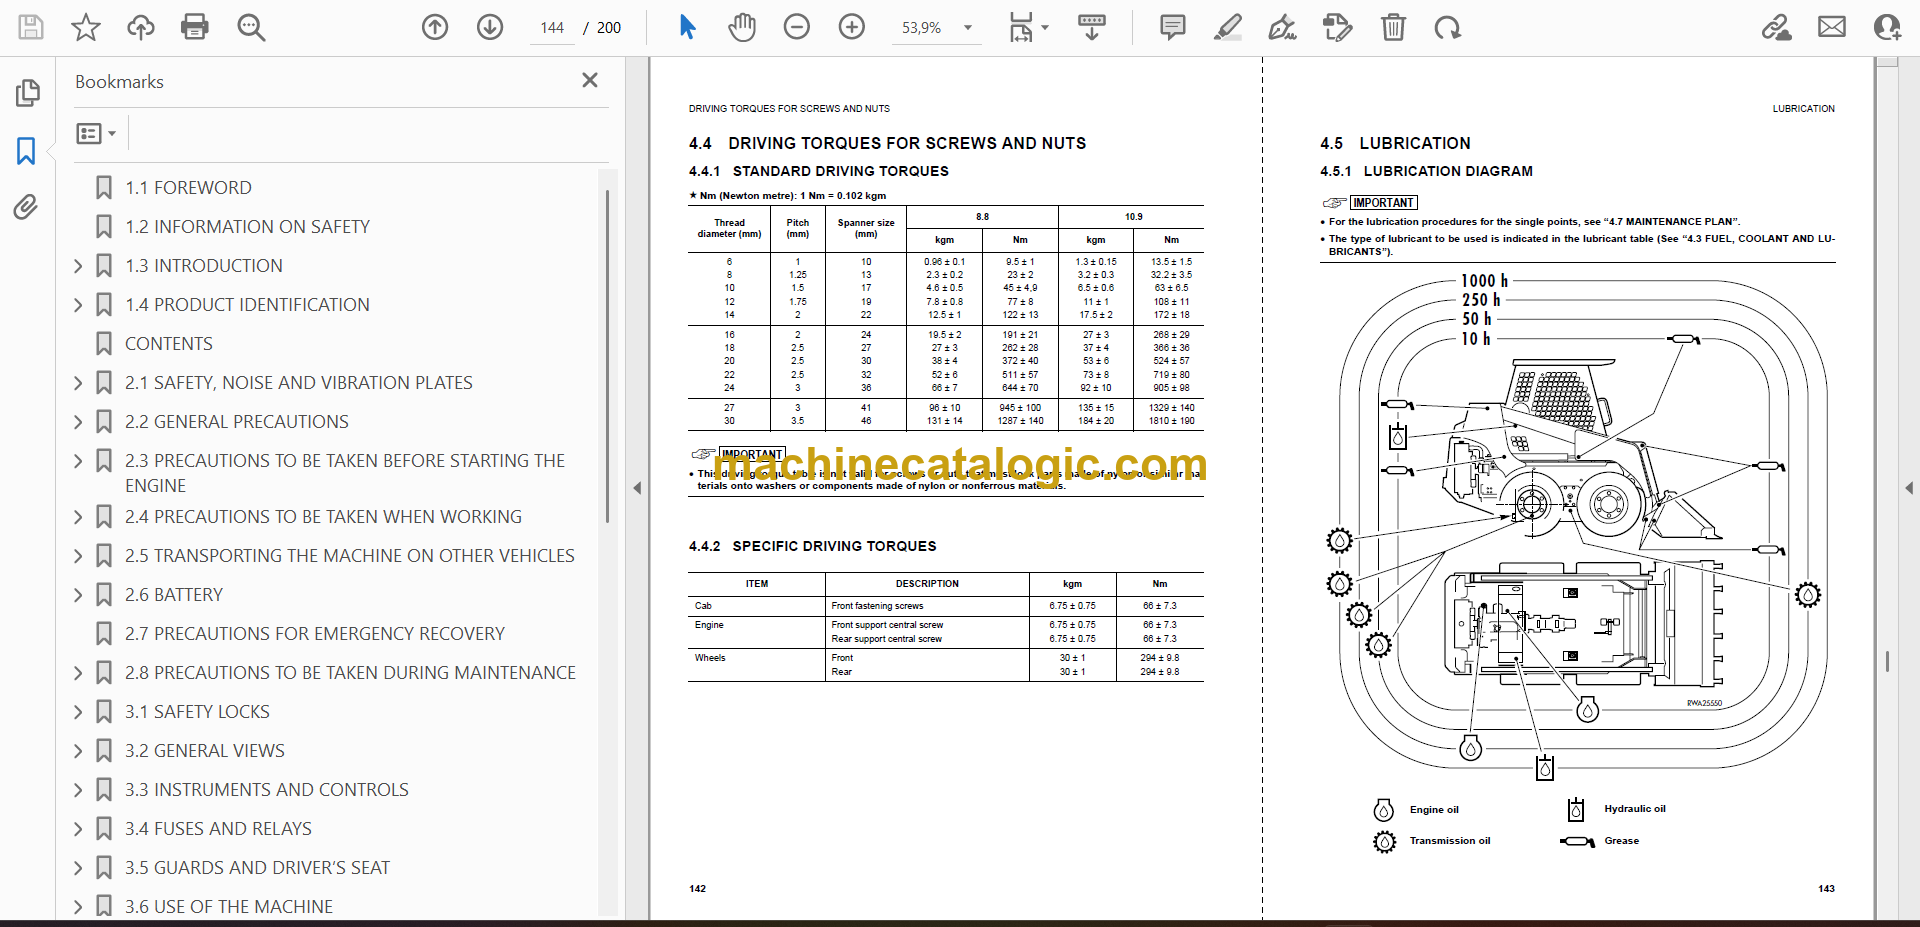Open the stamp tool

coord(1337,27)
